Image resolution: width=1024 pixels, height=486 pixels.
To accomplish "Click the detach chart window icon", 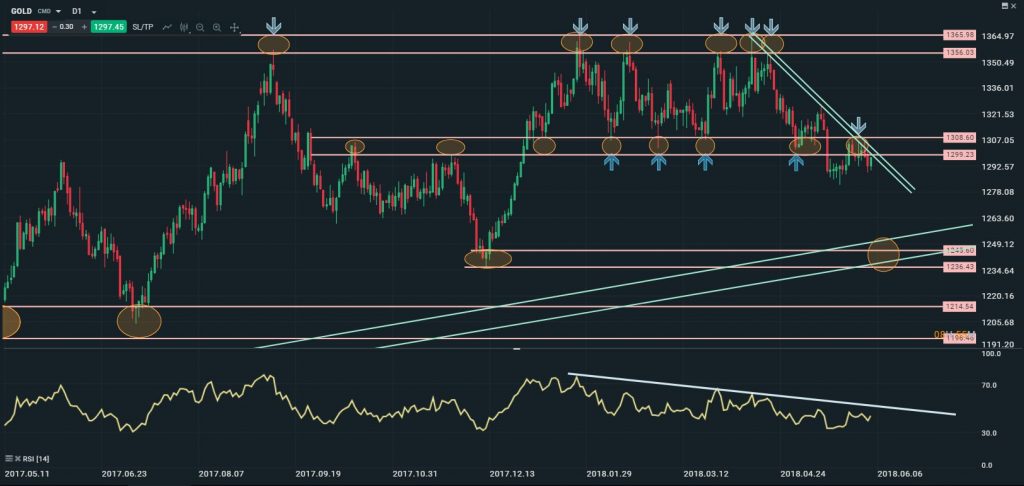I will pos(1004,5).
